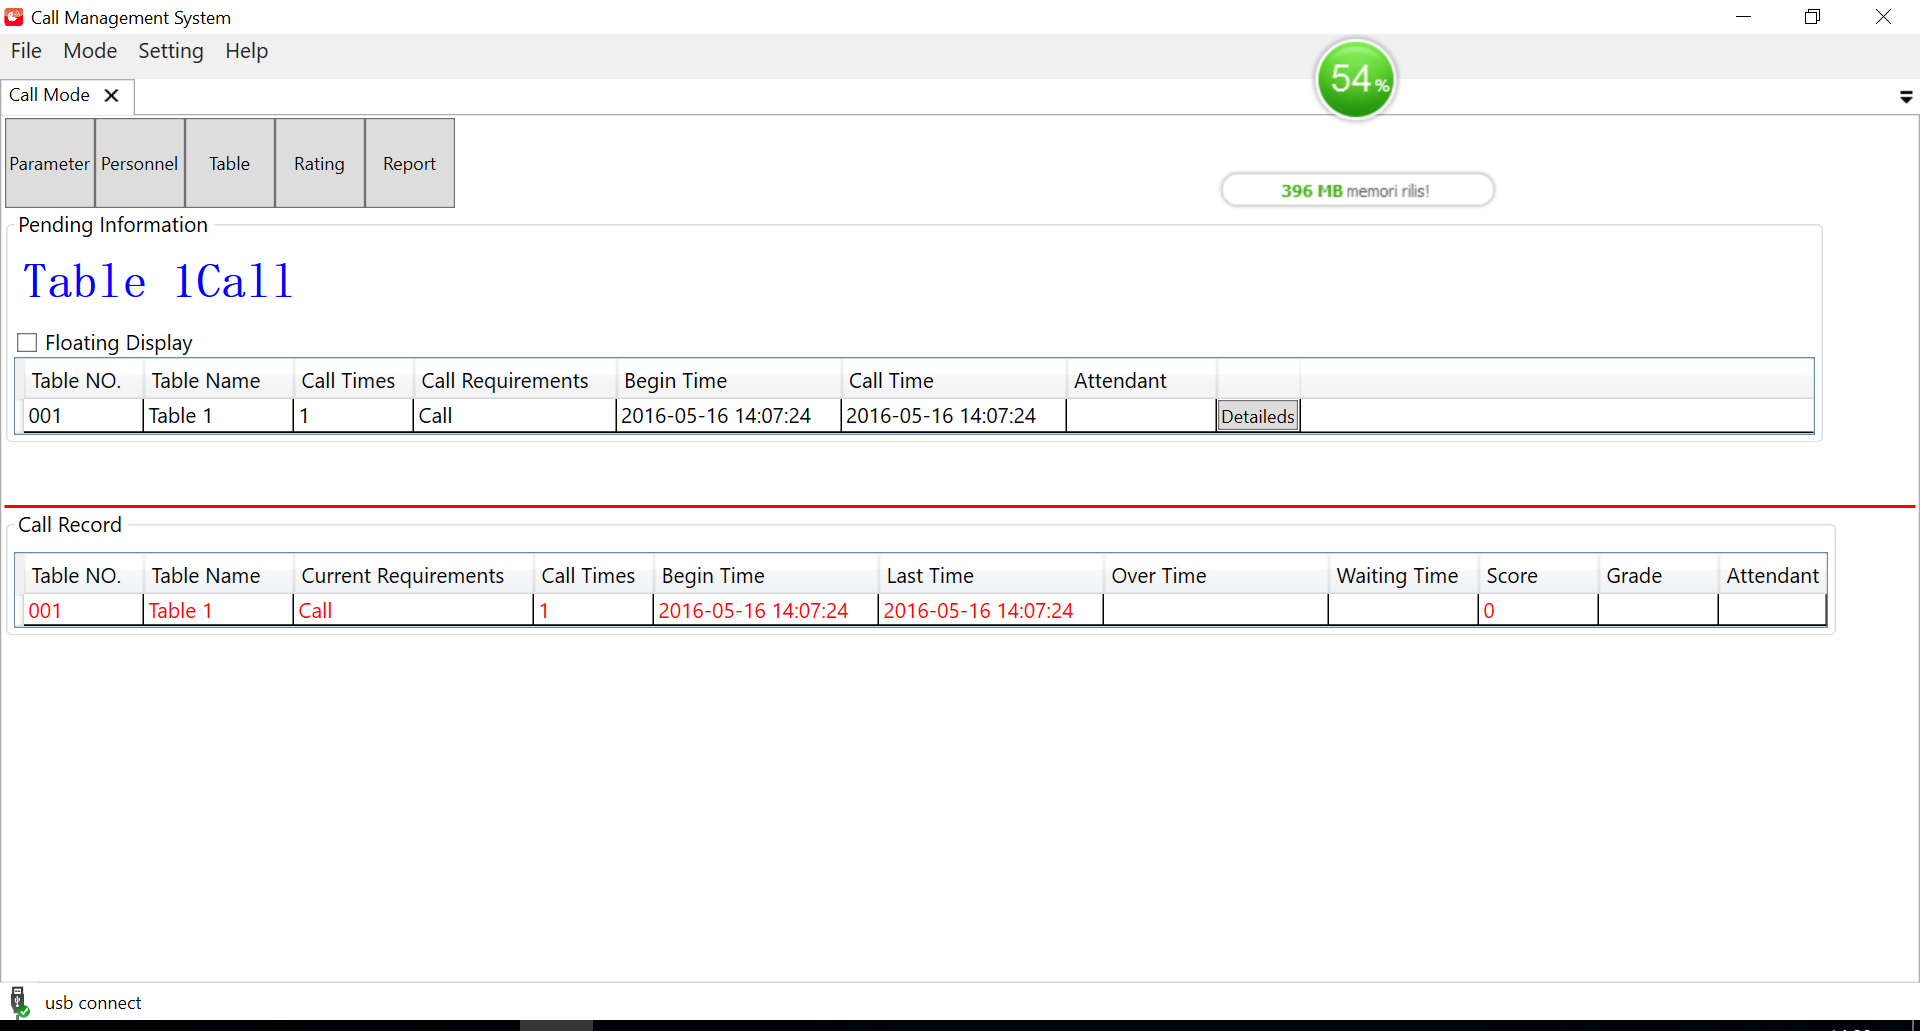Close the Call Mode tab
The height and width of the screenshot is (1031, 1920).
(112, 95)
